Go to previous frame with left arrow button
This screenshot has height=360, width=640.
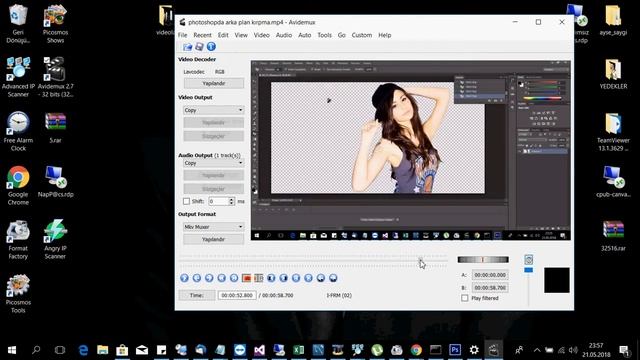[197, 278]
